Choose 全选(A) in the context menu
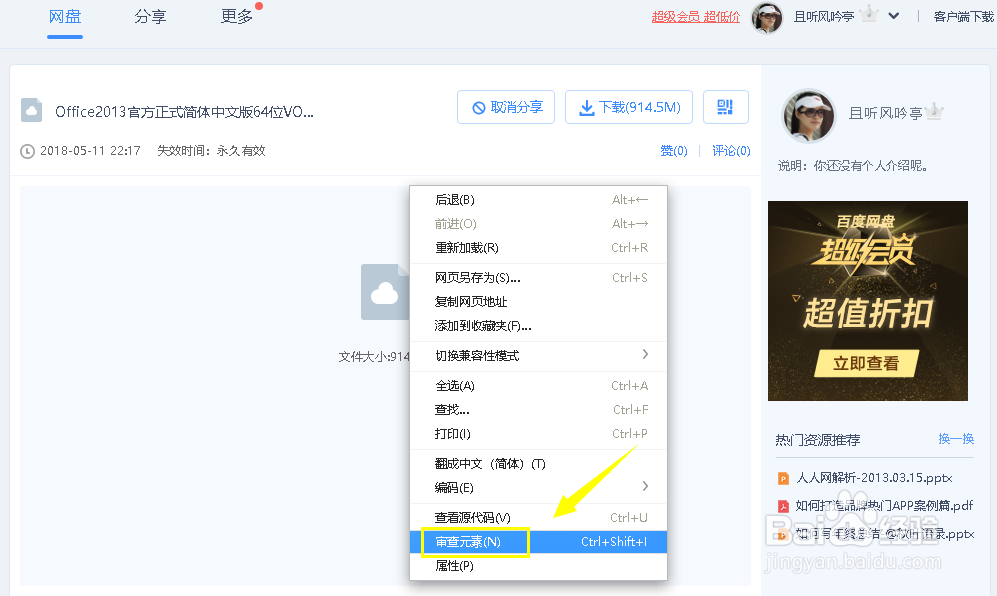This screenshot has width=997, height=596. click(x=538, y=386)
